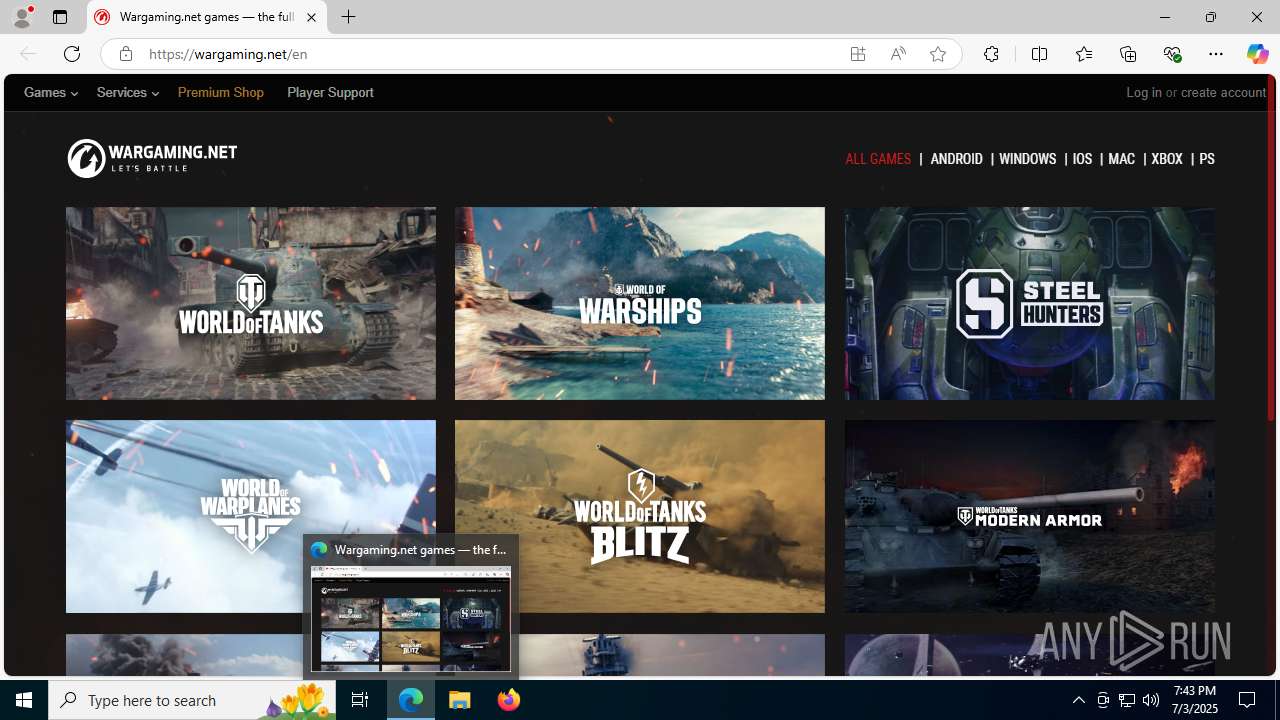Click the create account link

click(x=1223, y=92)
